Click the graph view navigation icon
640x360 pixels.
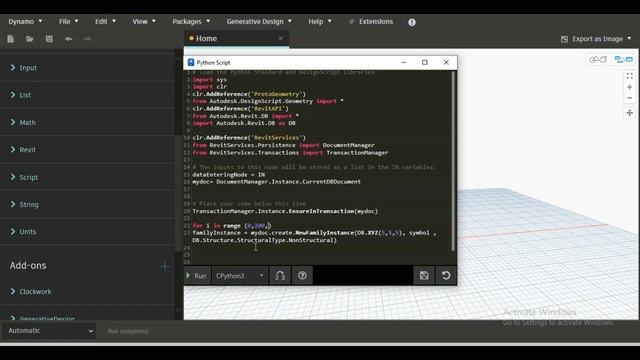click(624, 60)
